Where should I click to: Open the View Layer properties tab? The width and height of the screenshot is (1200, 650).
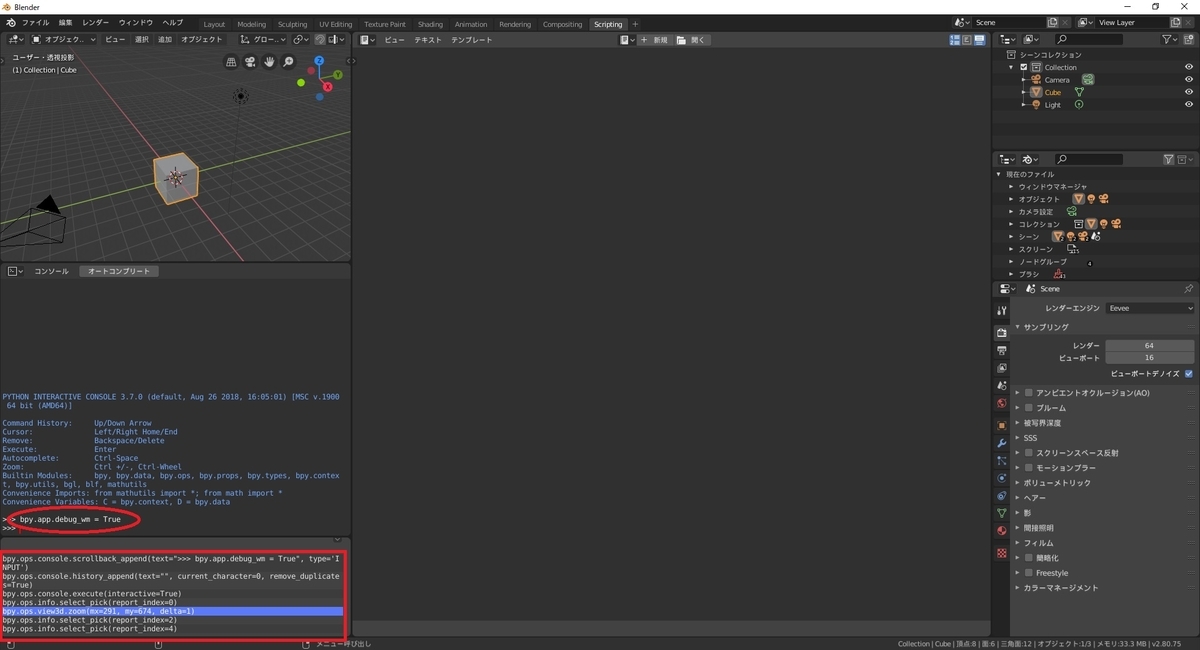point(1001,368)
